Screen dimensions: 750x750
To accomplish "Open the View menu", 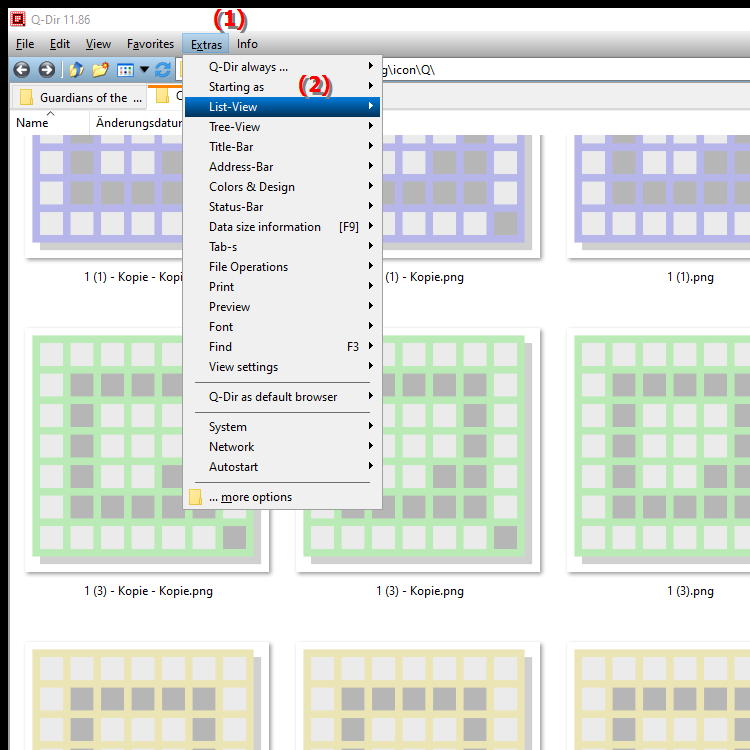I will [x=98, y=44].
